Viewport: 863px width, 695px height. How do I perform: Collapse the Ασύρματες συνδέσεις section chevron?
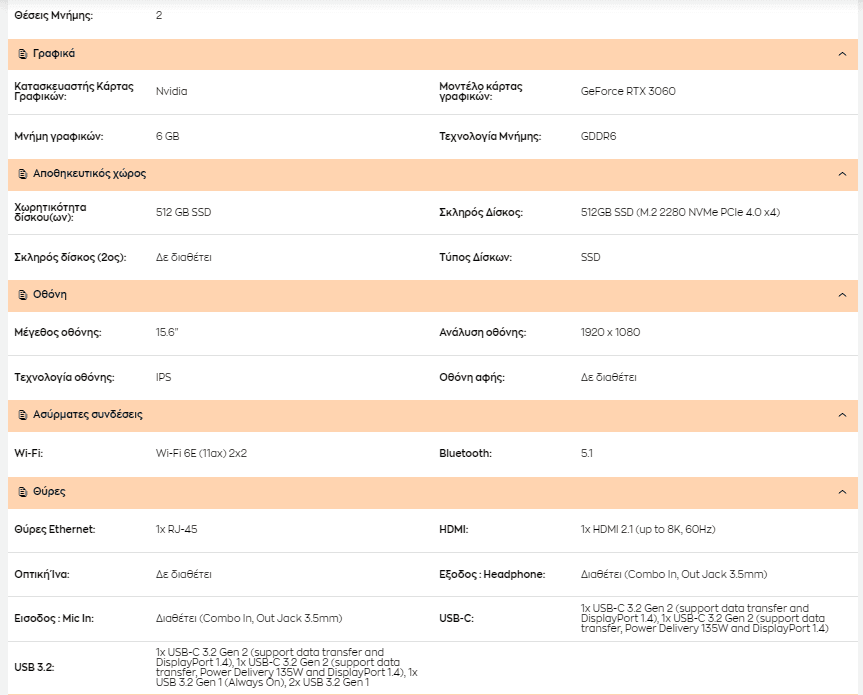(842, 415)
